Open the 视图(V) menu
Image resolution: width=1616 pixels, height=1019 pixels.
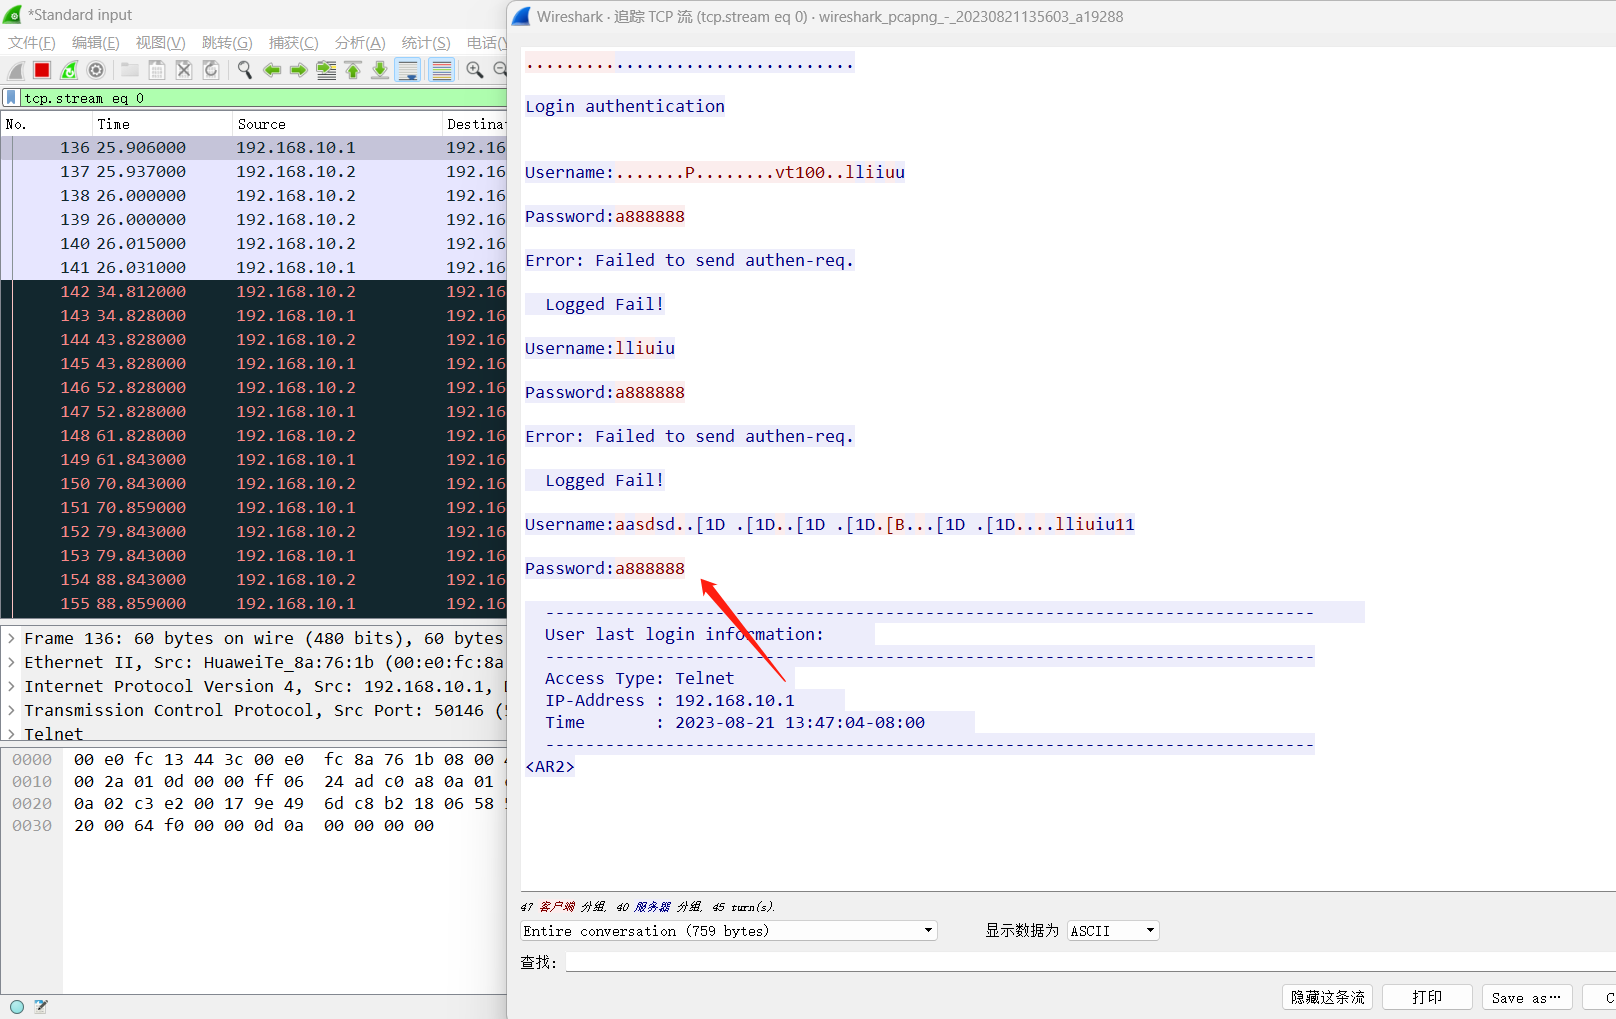(161, 43)
